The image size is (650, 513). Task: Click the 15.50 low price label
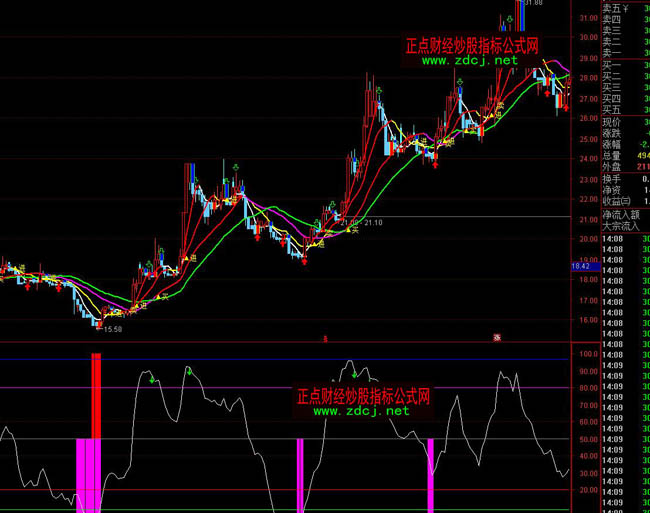click(112, 329)
